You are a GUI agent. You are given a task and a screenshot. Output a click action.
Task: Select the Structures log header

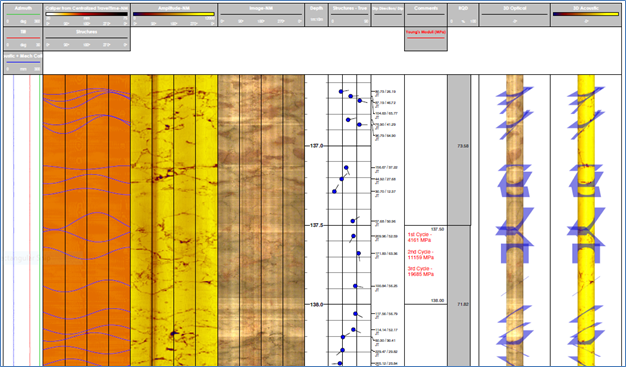coord(87,39)
